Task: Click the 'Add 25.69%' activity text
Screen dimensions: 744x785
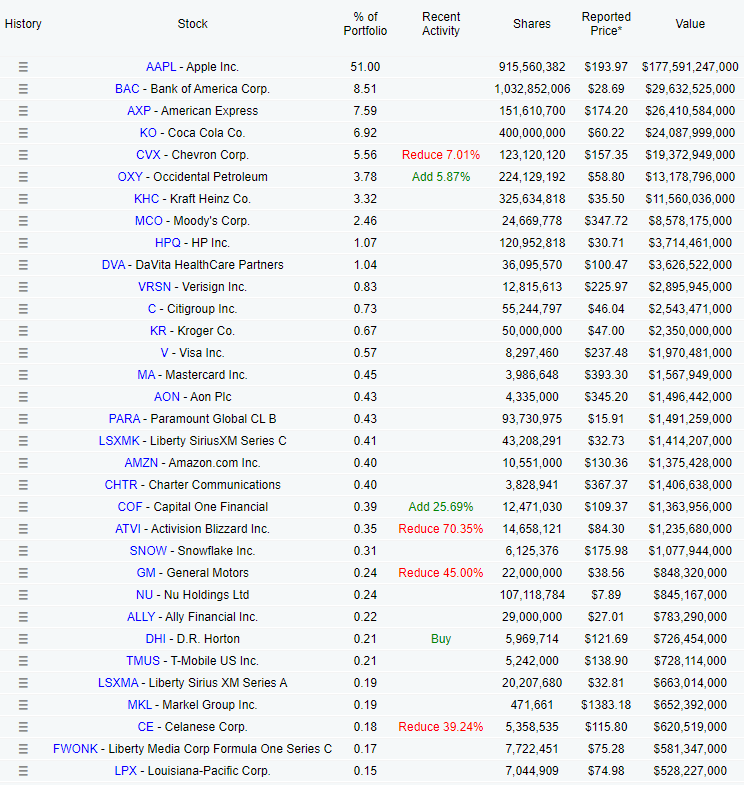Action: [x=441, y=507]
